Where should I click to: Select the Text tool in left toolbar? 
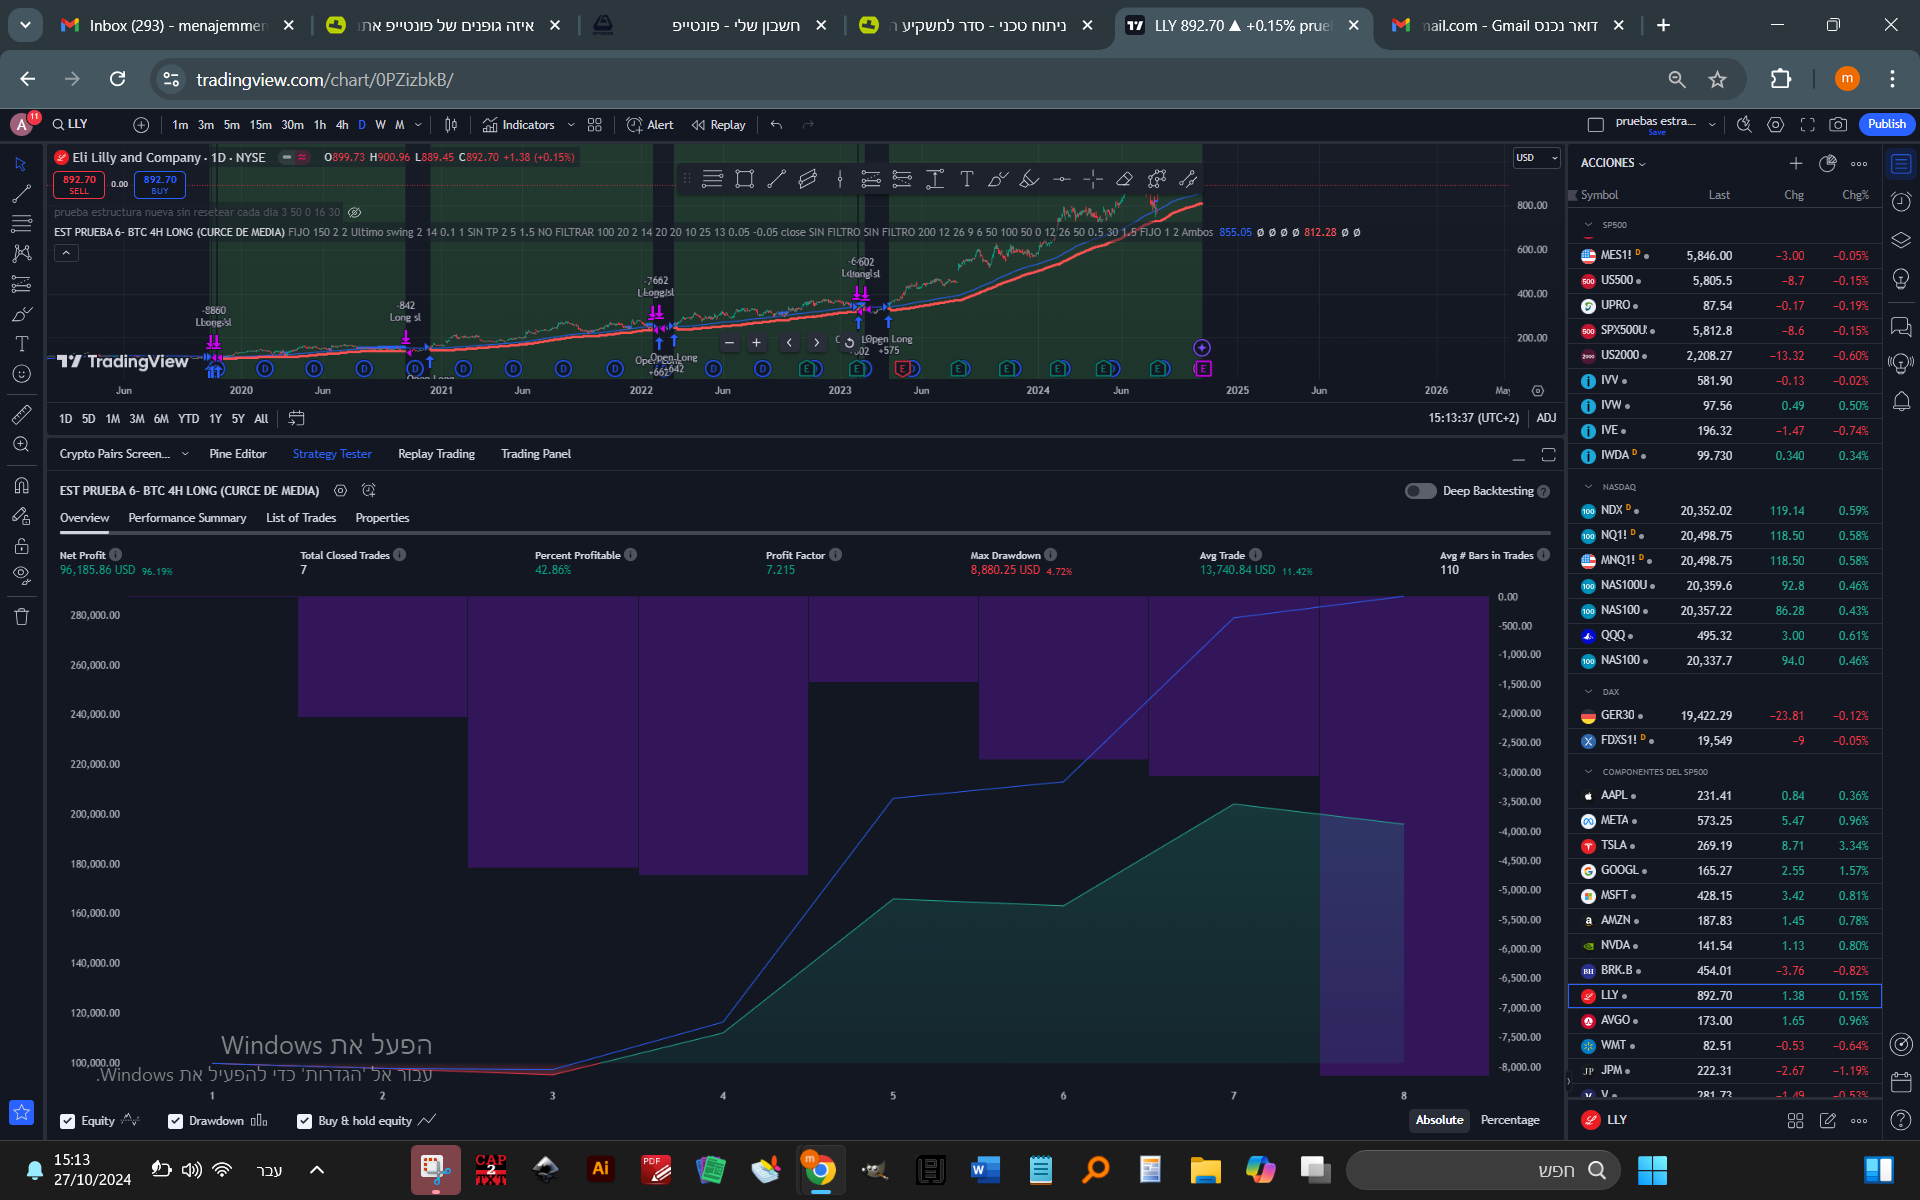click(x=21, y=344)
